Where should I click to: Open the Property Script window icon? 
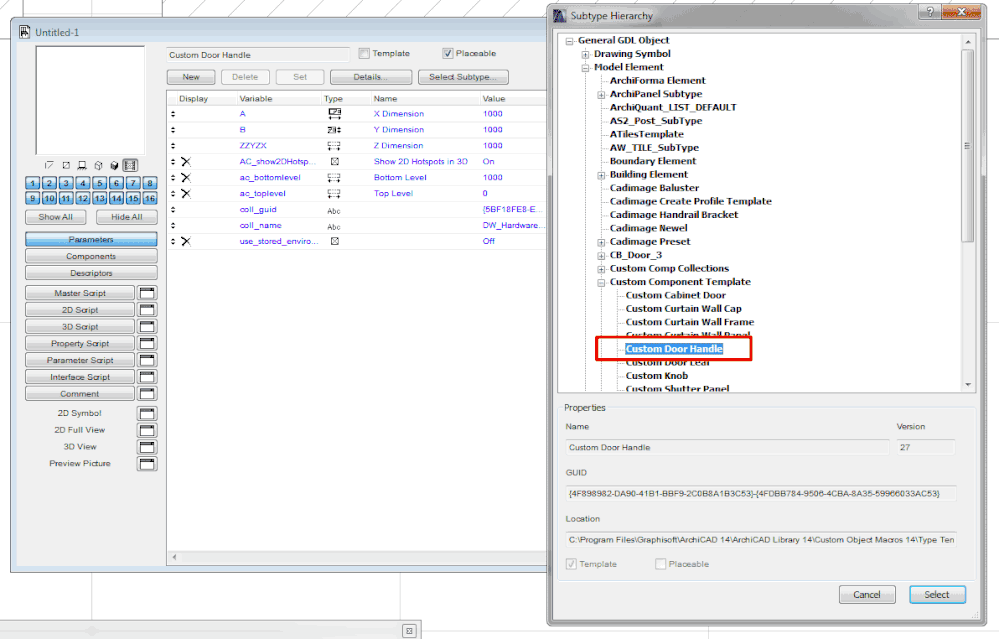[x=147, y=343]
